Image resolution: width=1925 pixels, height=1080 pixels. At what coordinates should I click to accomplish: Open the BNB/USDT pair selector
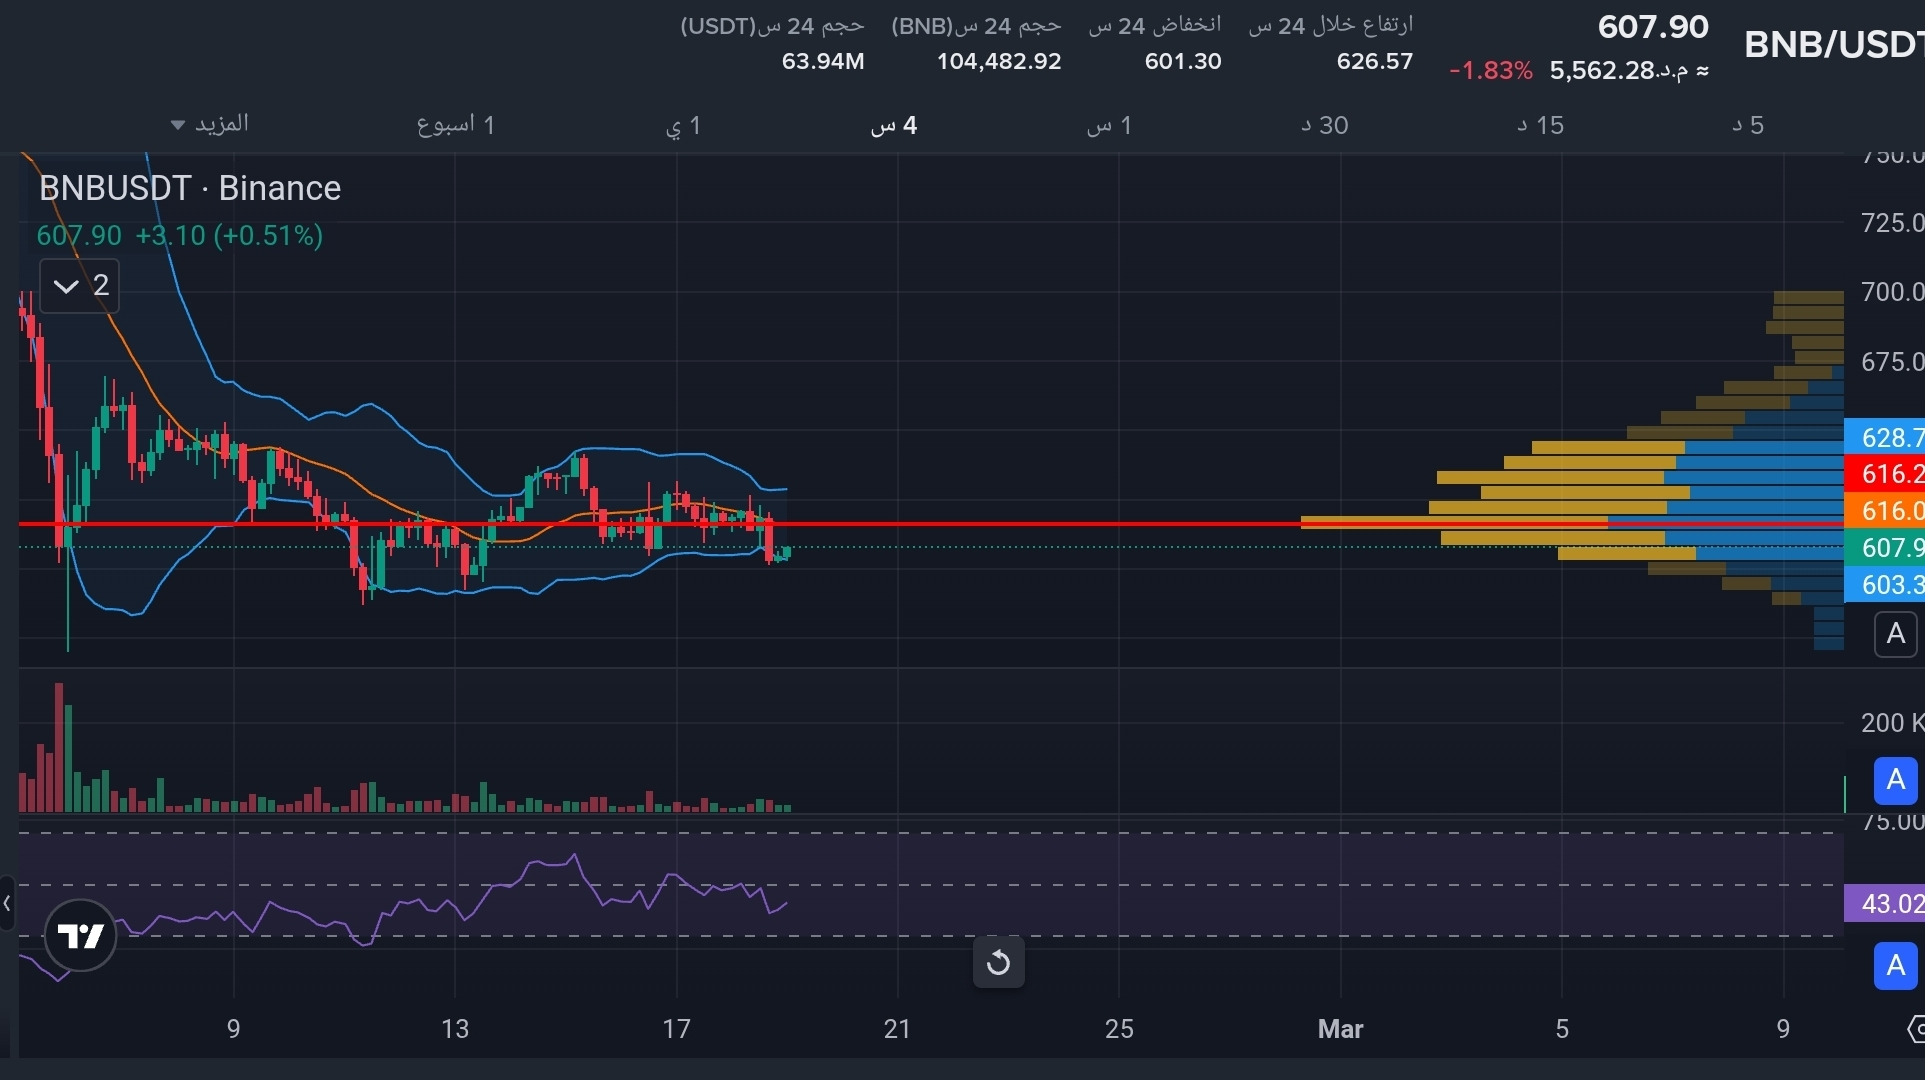point(1832,45)
